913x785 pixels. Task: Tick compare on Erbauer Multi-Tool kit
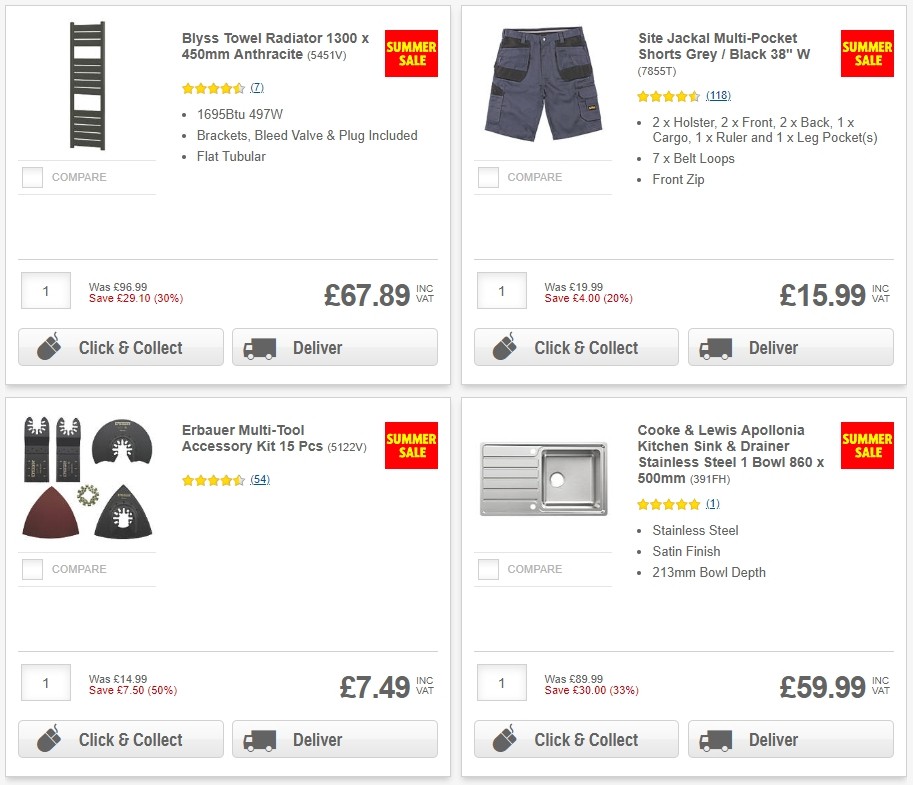(31, 569)
